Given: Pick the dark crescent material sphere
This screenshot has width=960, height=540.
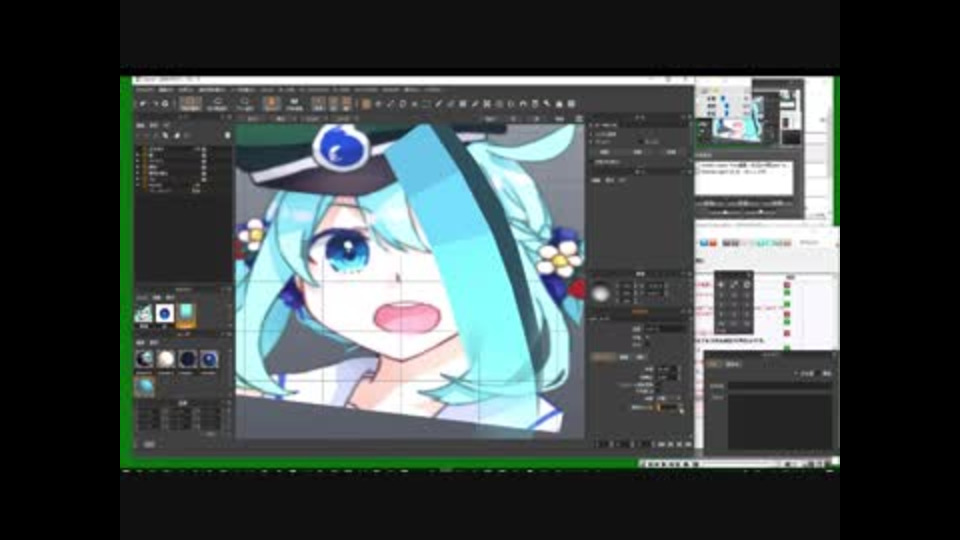Looking at the screenshot, I should [144, 359].
